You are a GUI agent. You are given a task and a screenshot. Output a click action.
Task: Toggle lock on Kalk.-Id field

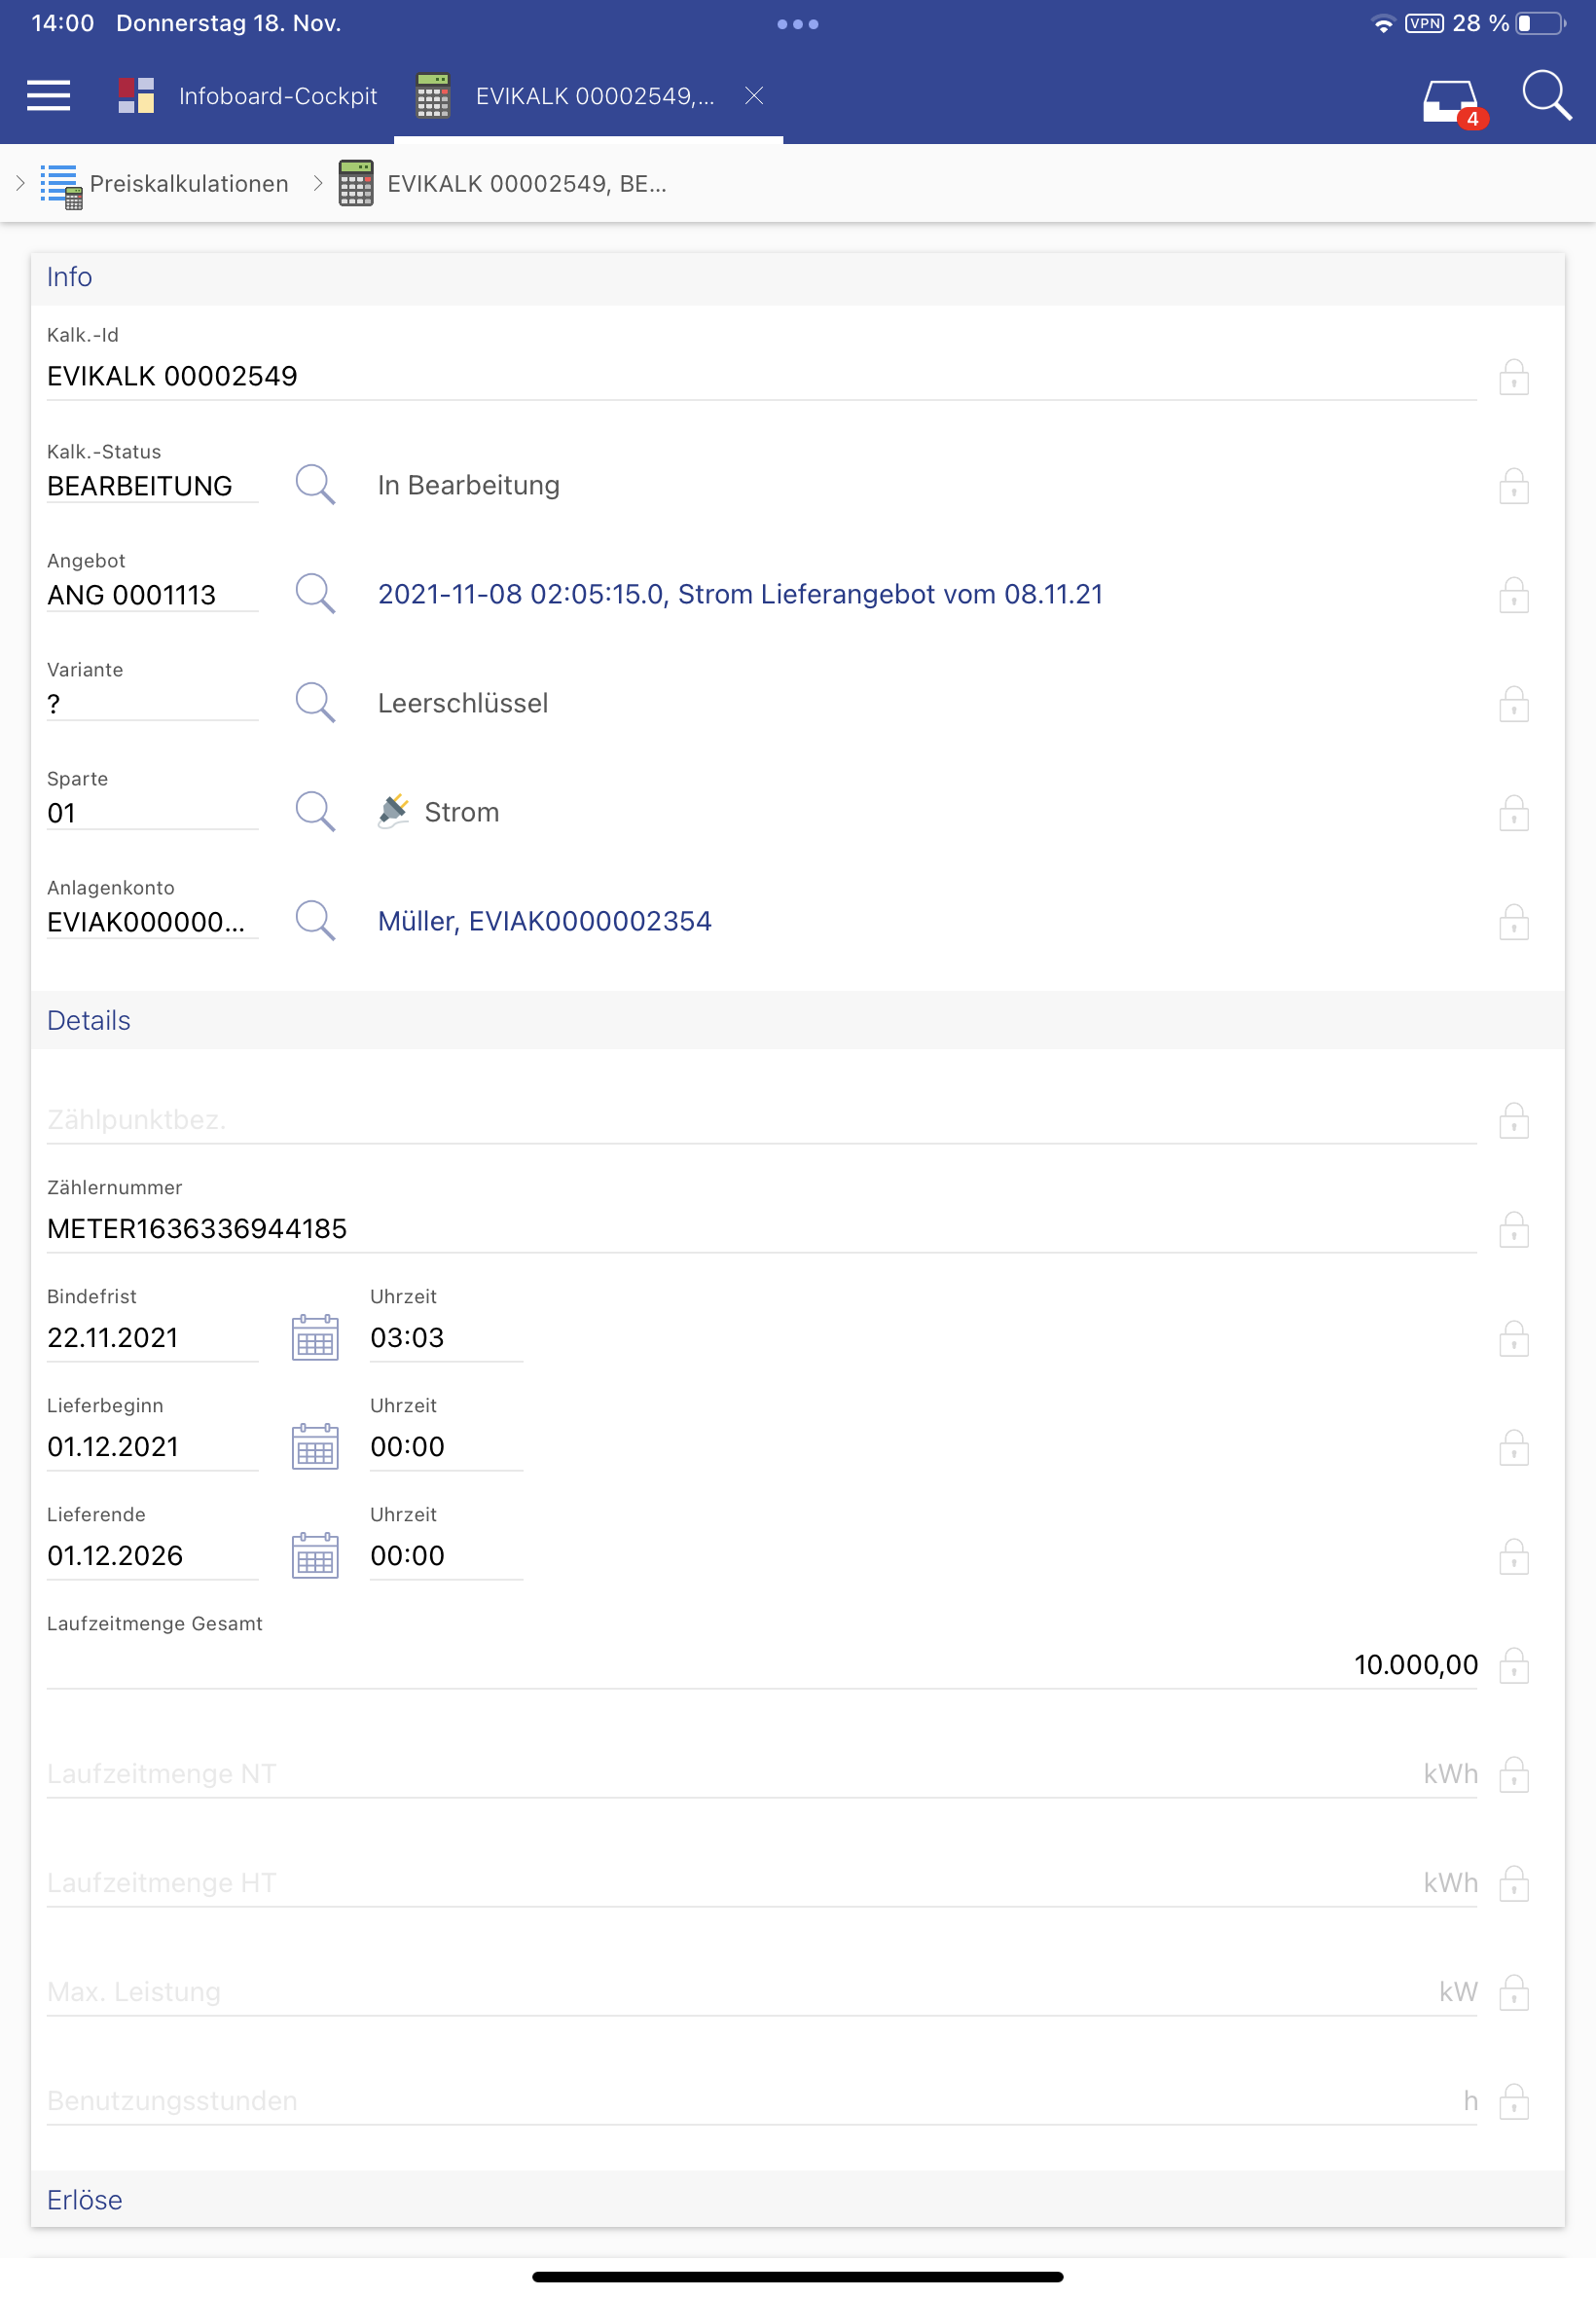pyautogui.click(x=1513, y=378)
